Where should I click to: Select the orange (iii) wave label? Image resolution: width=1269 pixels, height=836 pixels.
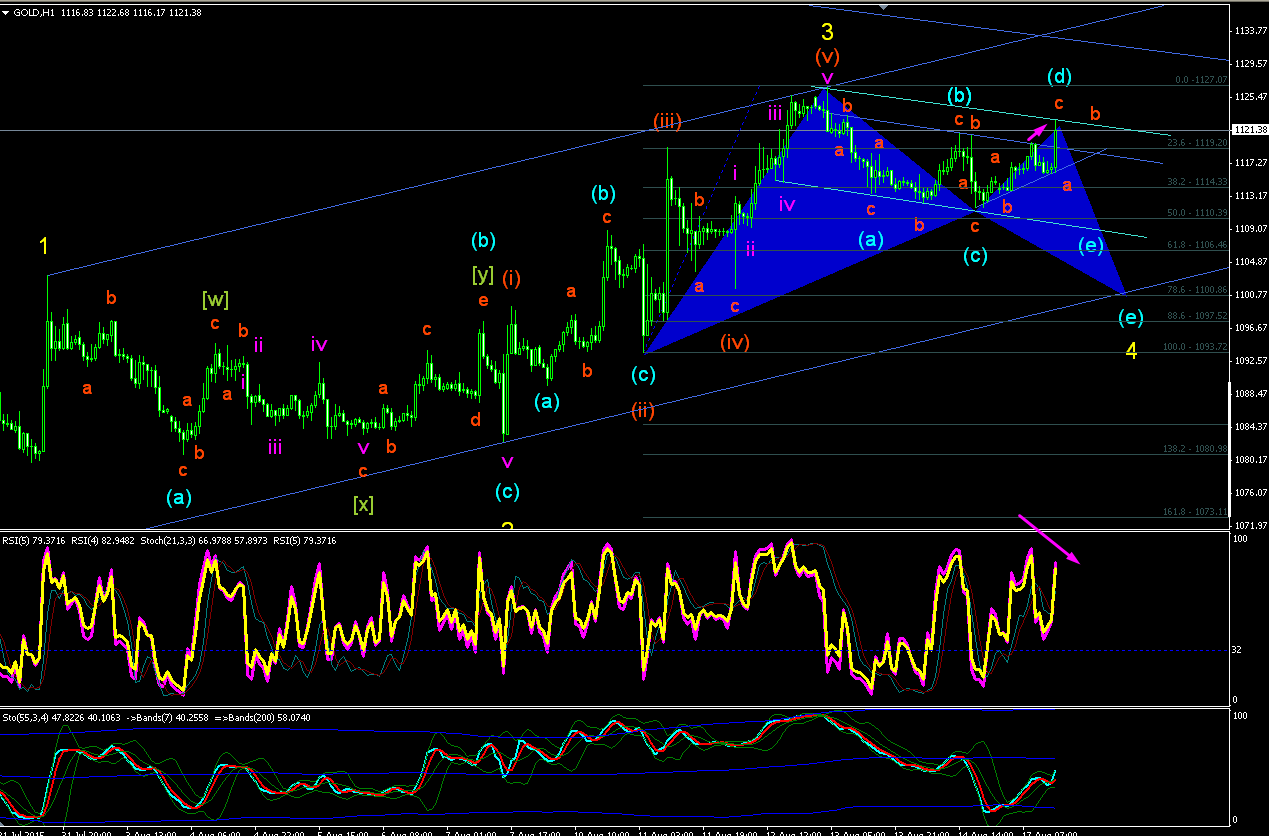(x=668, y=121)
